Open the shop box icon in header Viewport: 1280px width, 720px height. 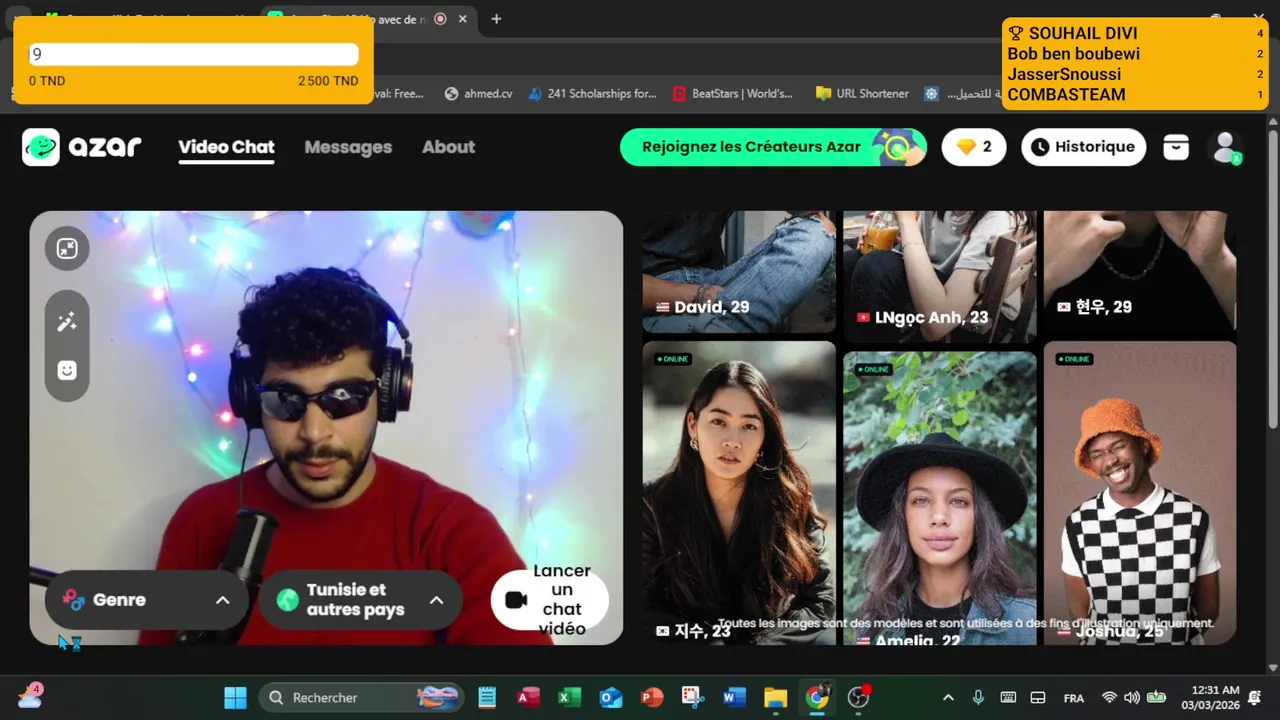pos(1176,147)
